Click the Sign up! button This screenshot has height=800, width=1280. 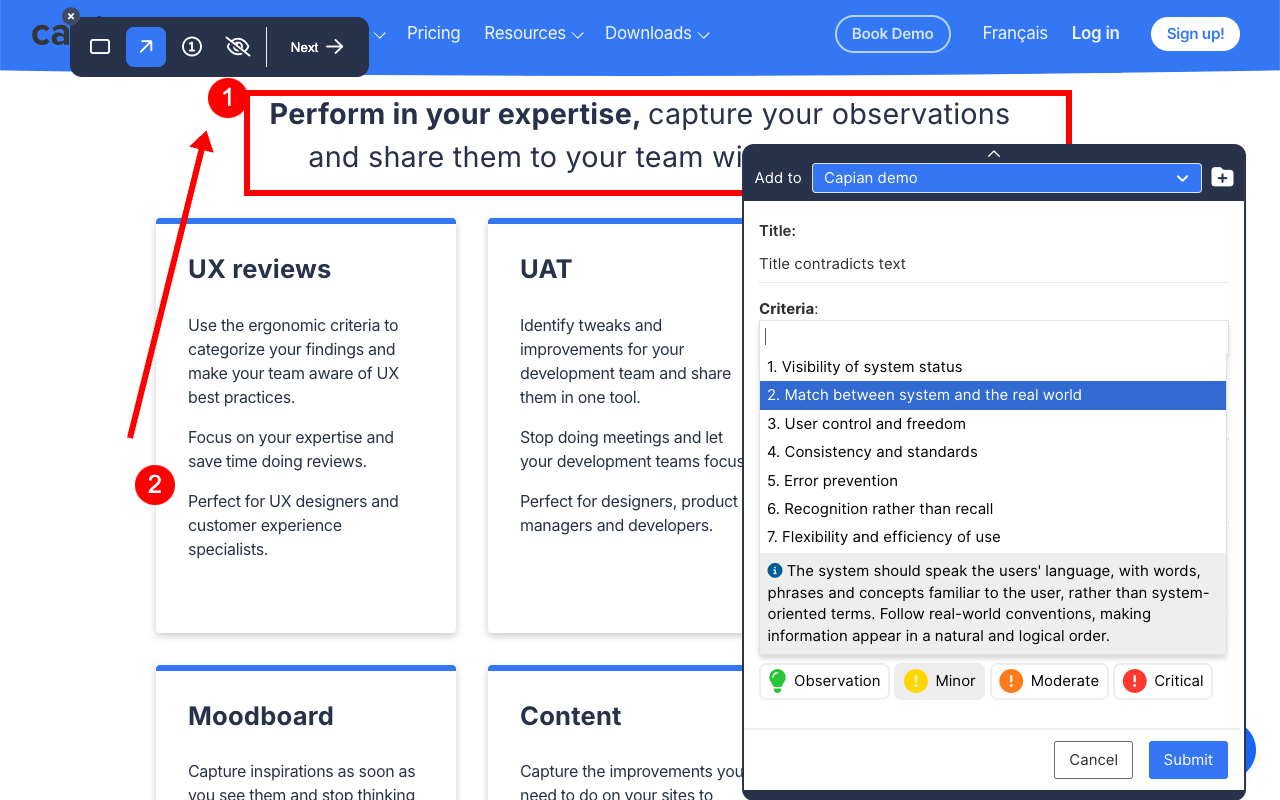(x=1195, y=34)
